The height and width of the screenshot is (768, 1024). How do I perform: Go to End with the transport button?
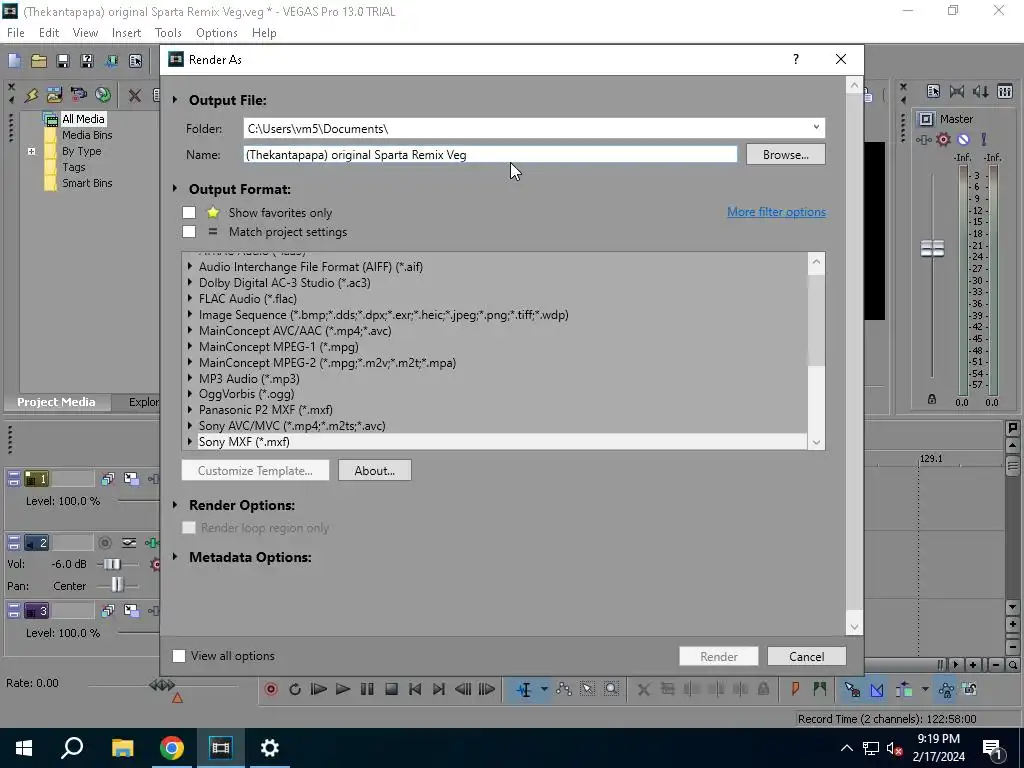[x=439, y=689]
